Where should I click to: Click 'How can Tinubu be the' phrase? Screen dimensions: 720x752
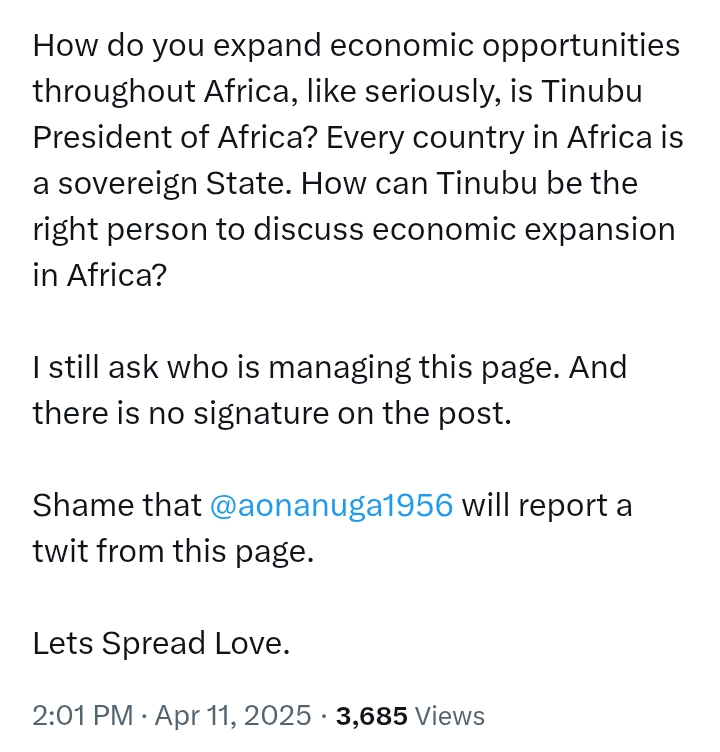pyautogui.click(x=470, y=183)
